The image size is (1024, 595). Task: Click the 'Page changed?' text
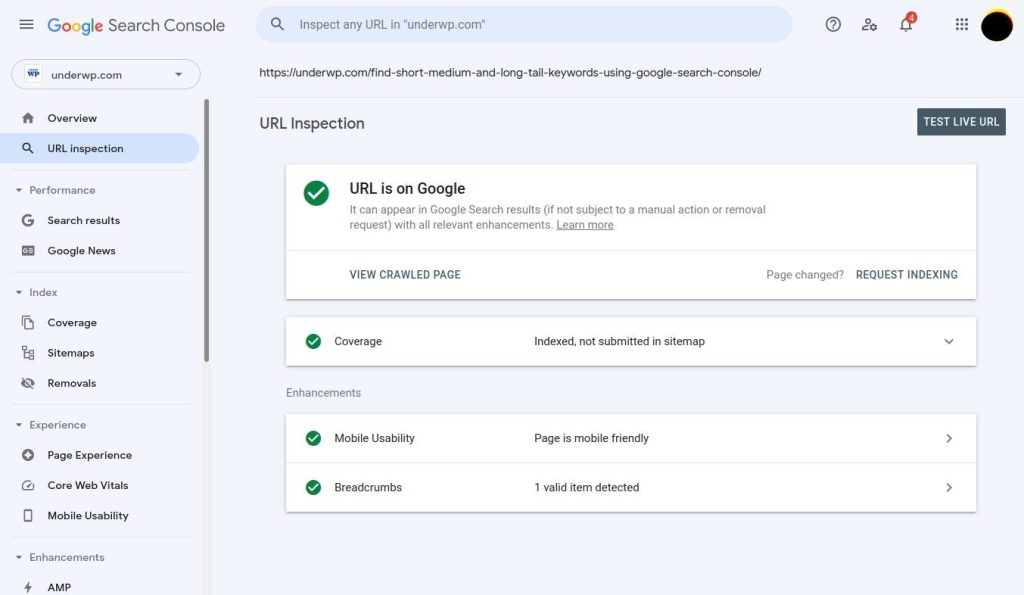805,275
